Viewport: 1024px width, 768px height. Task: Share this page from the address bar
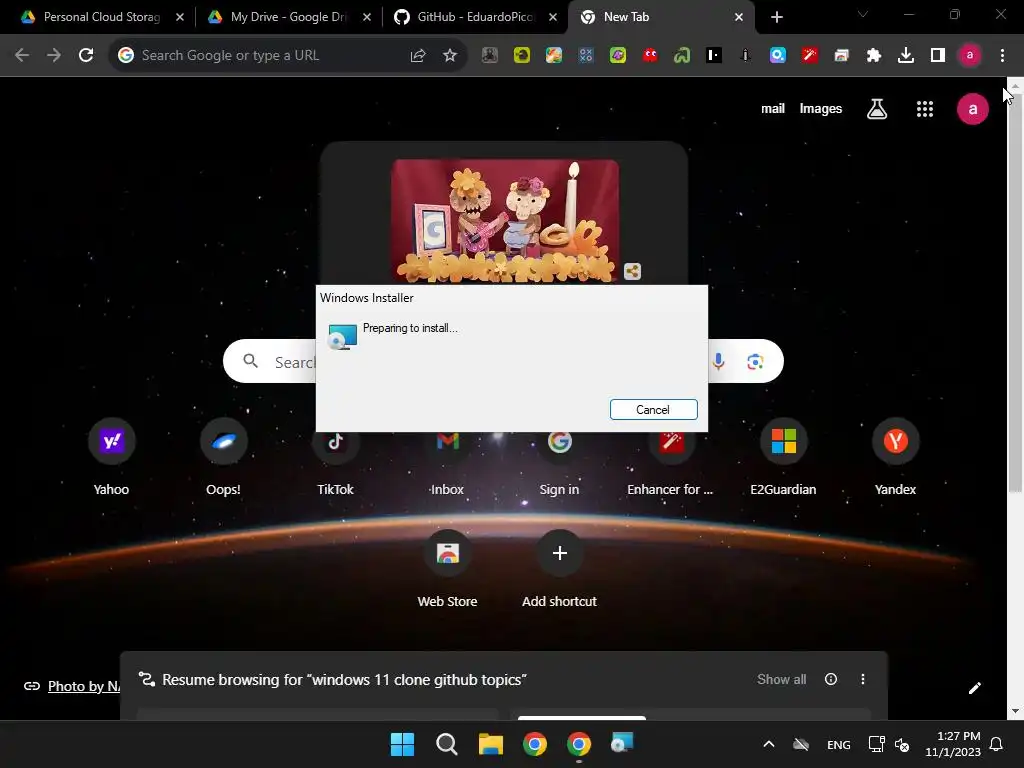point(418,56)
